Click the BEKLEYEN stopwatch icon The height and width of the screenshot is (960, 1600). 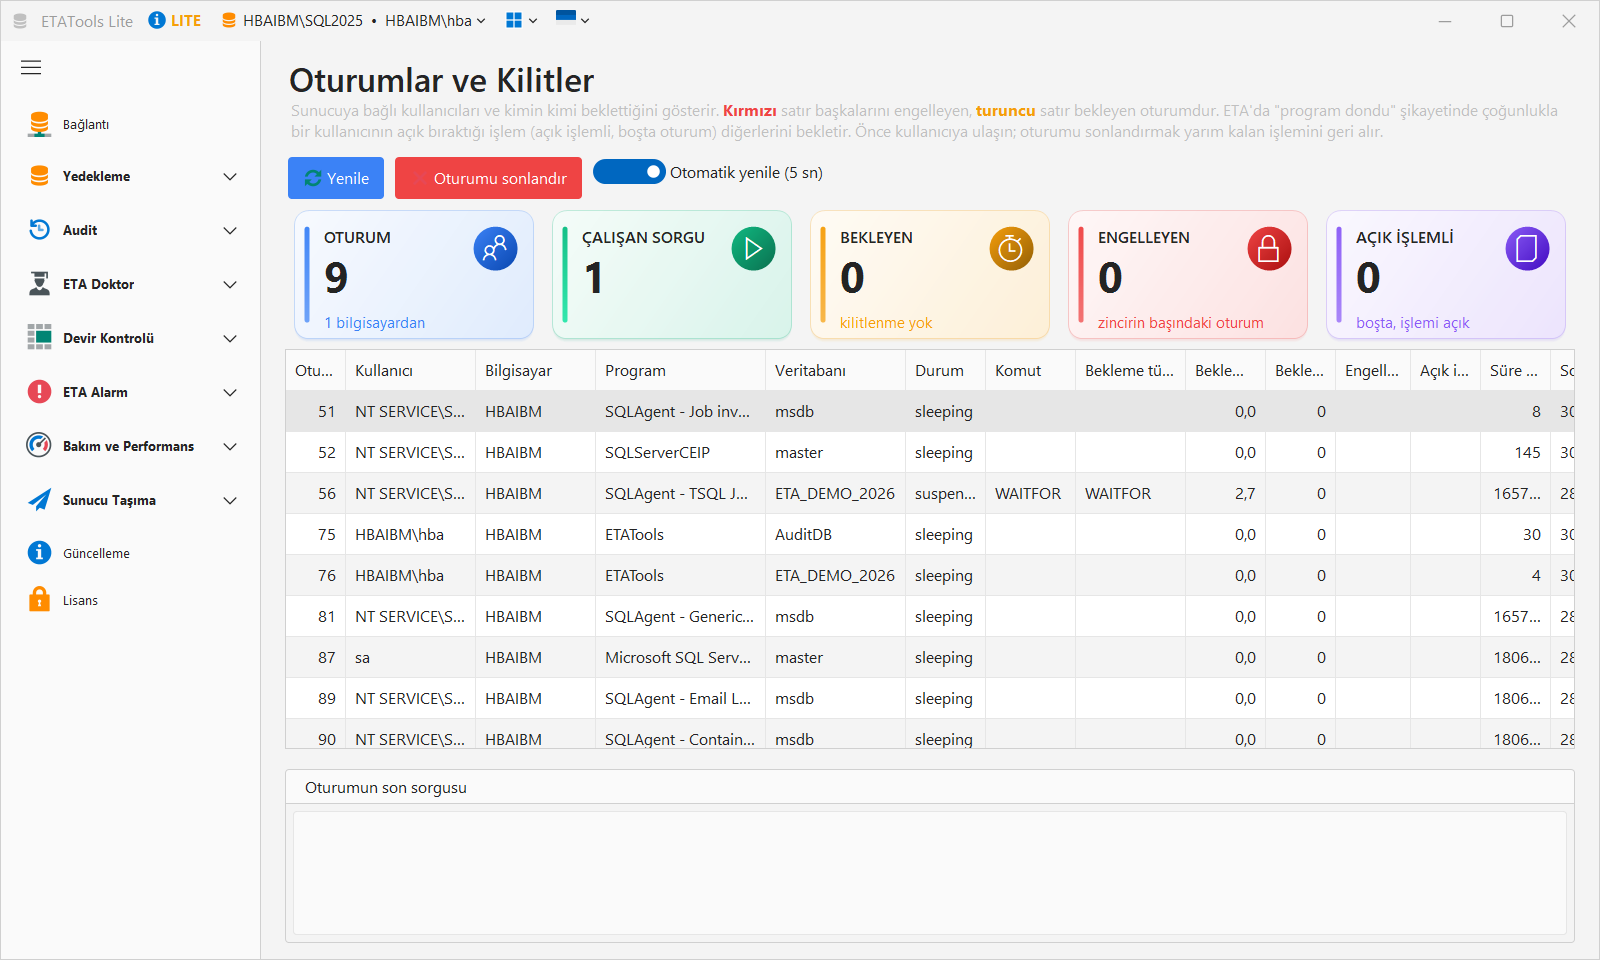coord(1011,249)
